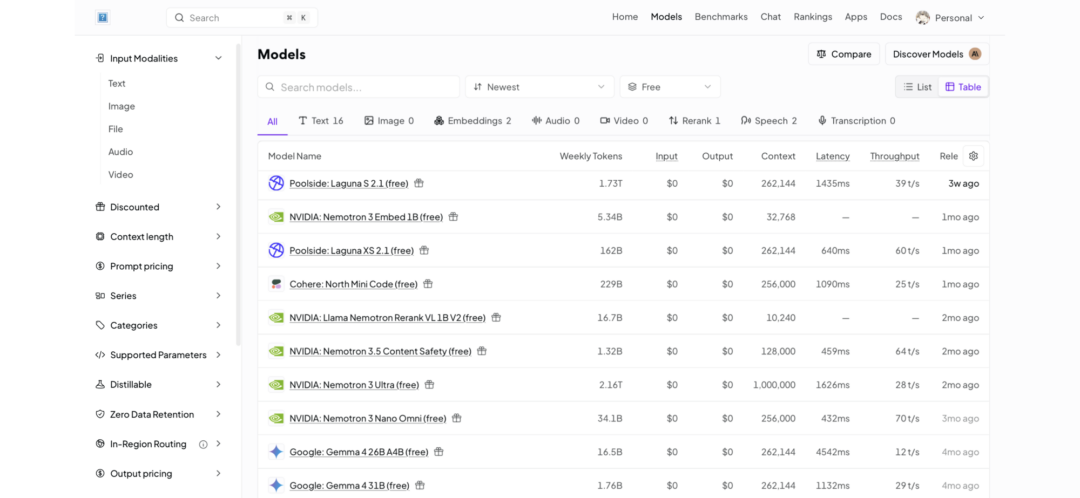The height and width of the screenshot is (498, 1080).
Task: Open table column settings gear
Action: tap(973, 156)
